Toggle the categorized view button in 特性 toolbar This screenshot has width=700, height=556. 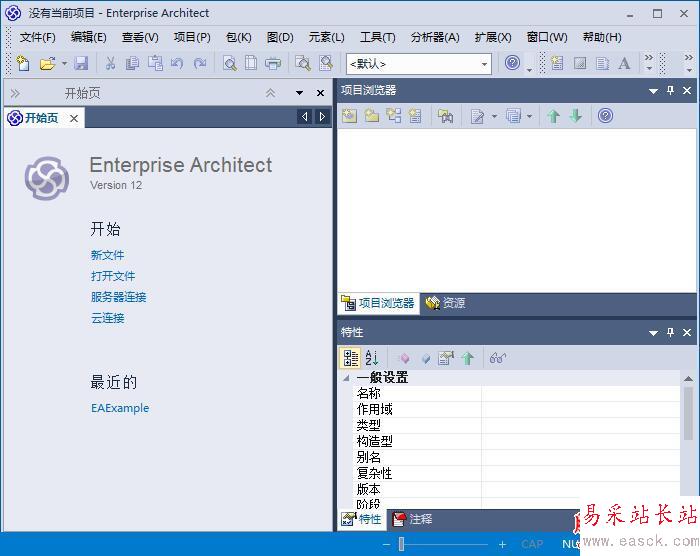(x=350, y=358)
